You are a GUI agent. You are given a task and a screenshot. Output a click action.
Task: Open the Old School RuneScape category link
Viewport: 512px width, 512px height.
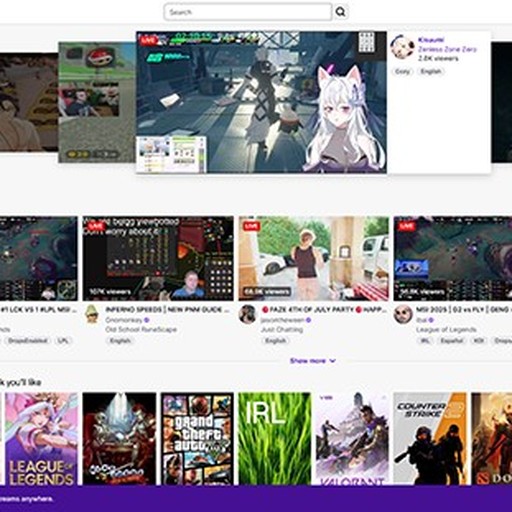click(x=141, y=329)
